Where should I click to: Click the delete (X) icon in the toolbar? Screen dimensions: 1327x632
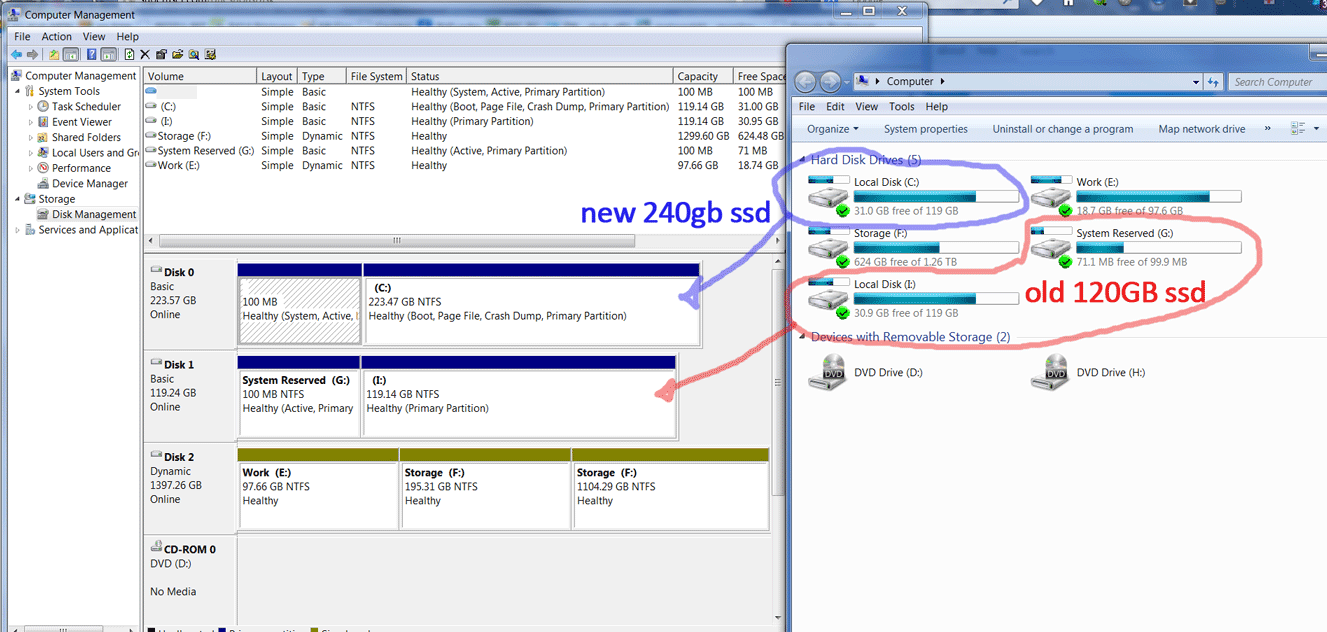(145, 54)
